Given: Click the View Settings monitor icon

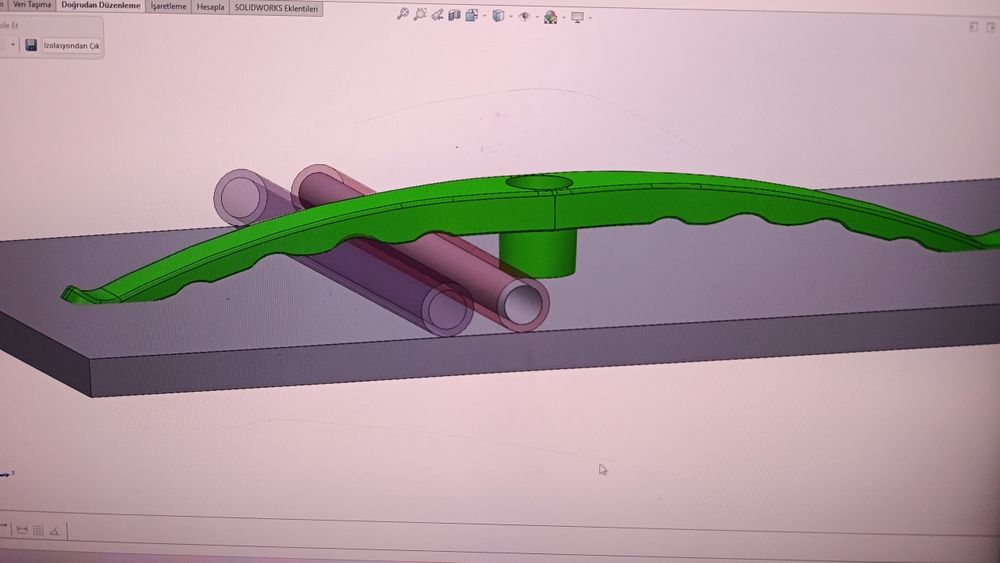Looking at the screenshot, I should pyautogui.click(x=577, y=17).
